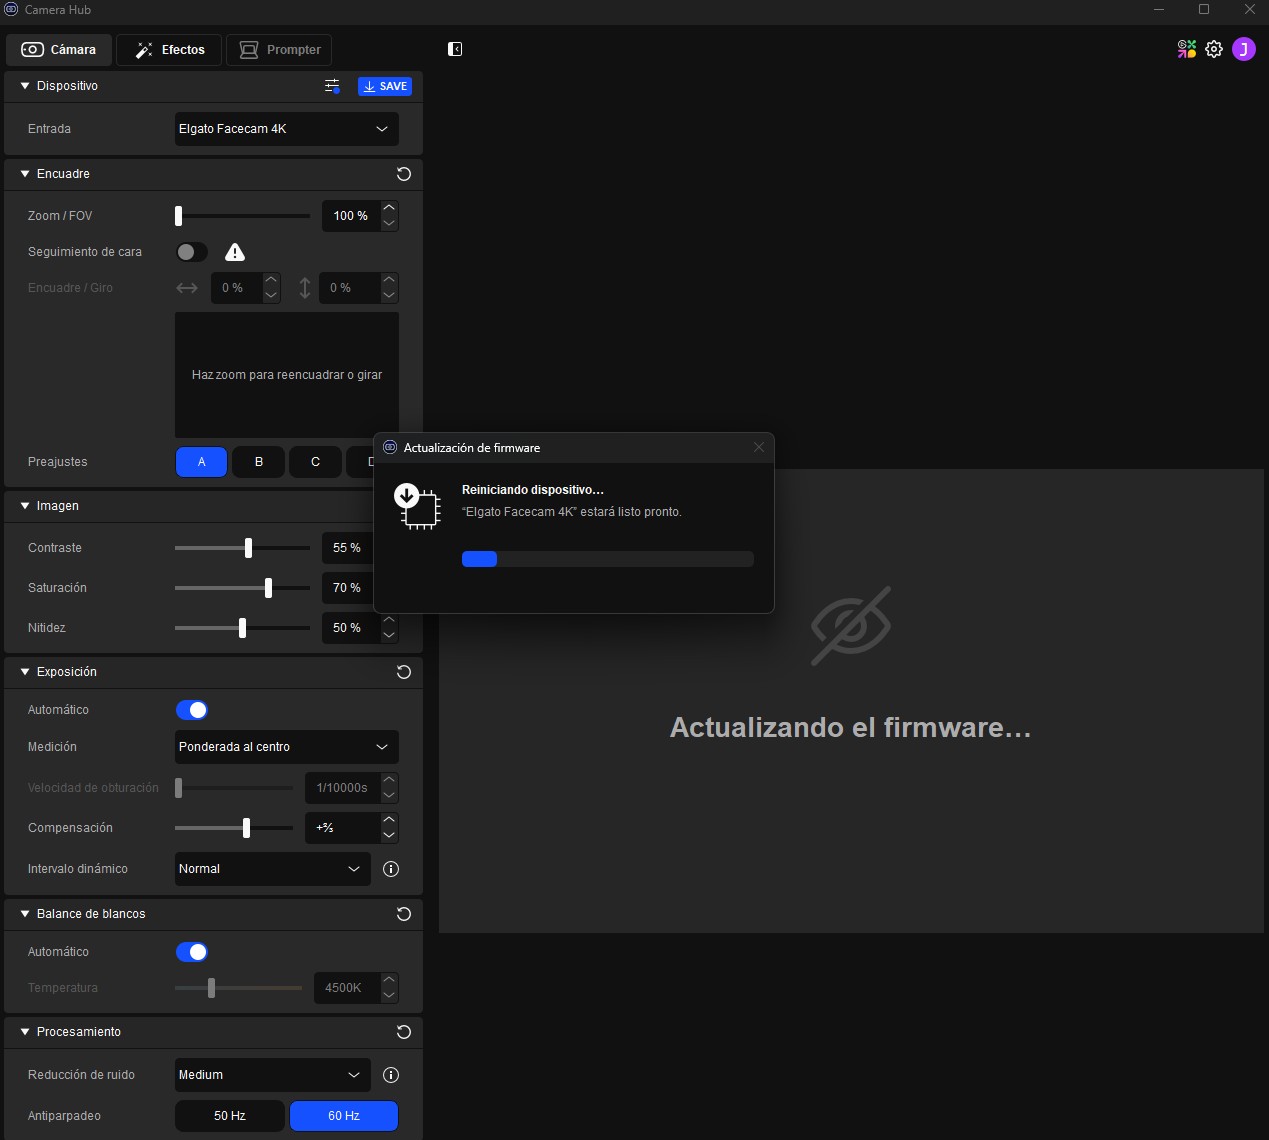Collapse the Imagen section
The height and width of the screenshot is (1140, 1269).
(x=26, y=506)
